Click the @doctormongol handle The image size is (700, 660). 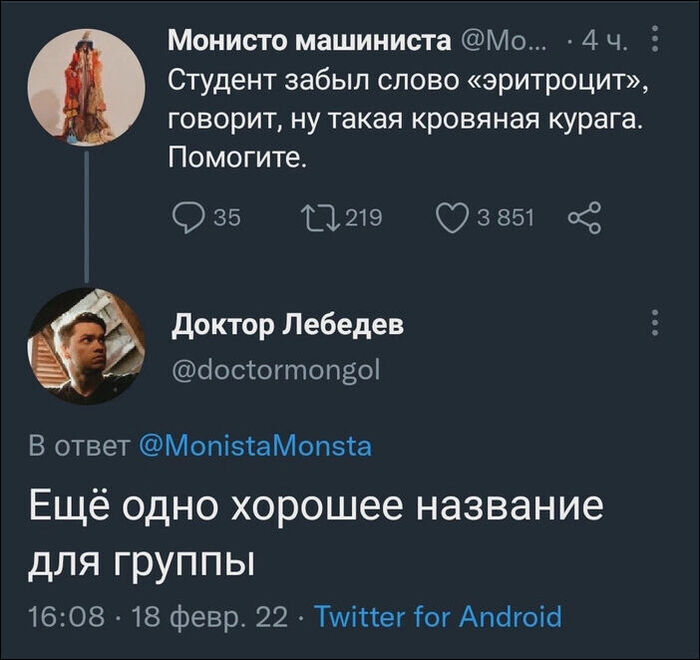click(x=276, y=370)
